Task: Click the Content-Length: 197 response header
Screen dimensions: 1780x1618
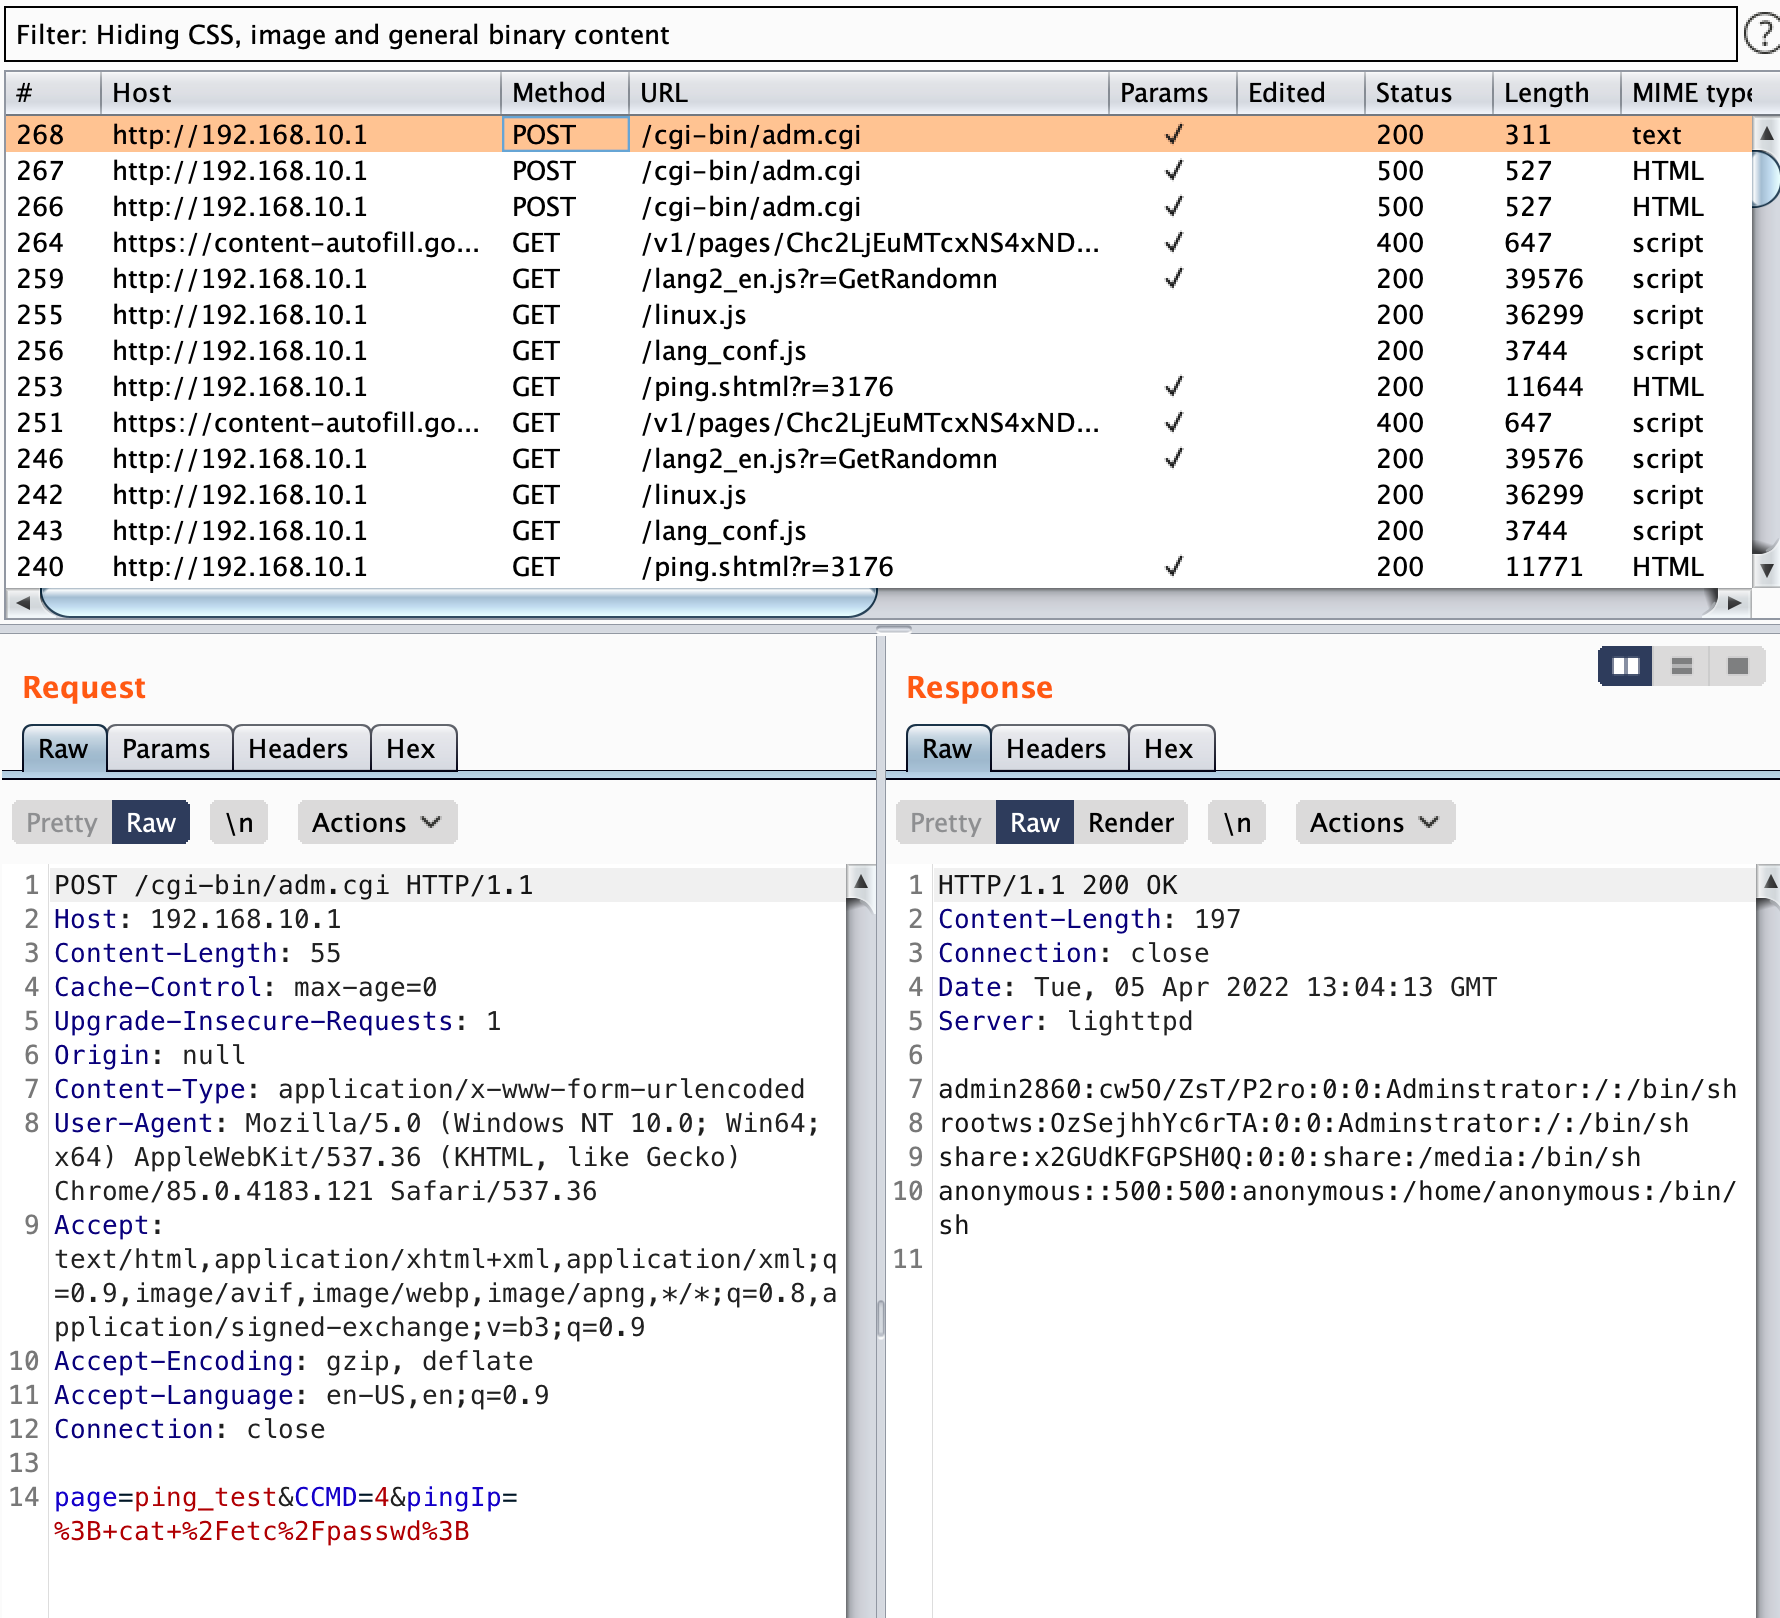Action: [x=1089, y=919]
